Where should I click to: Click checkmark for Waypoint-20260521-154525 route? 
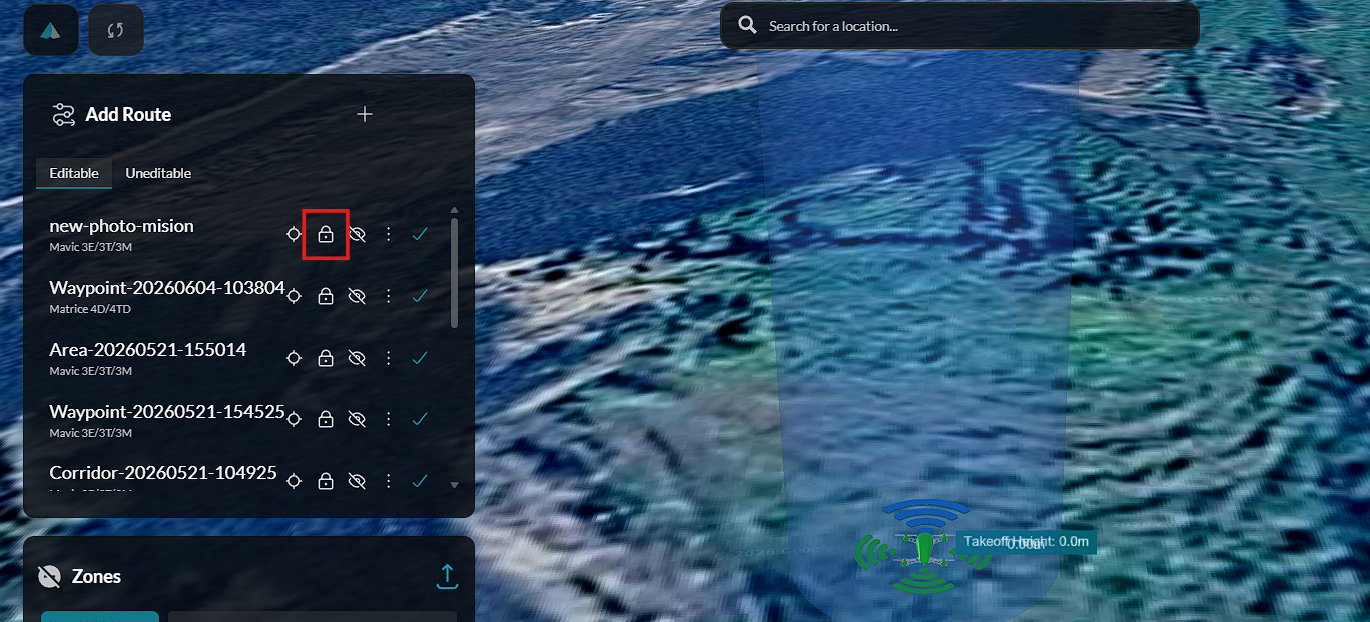(420, 420)
